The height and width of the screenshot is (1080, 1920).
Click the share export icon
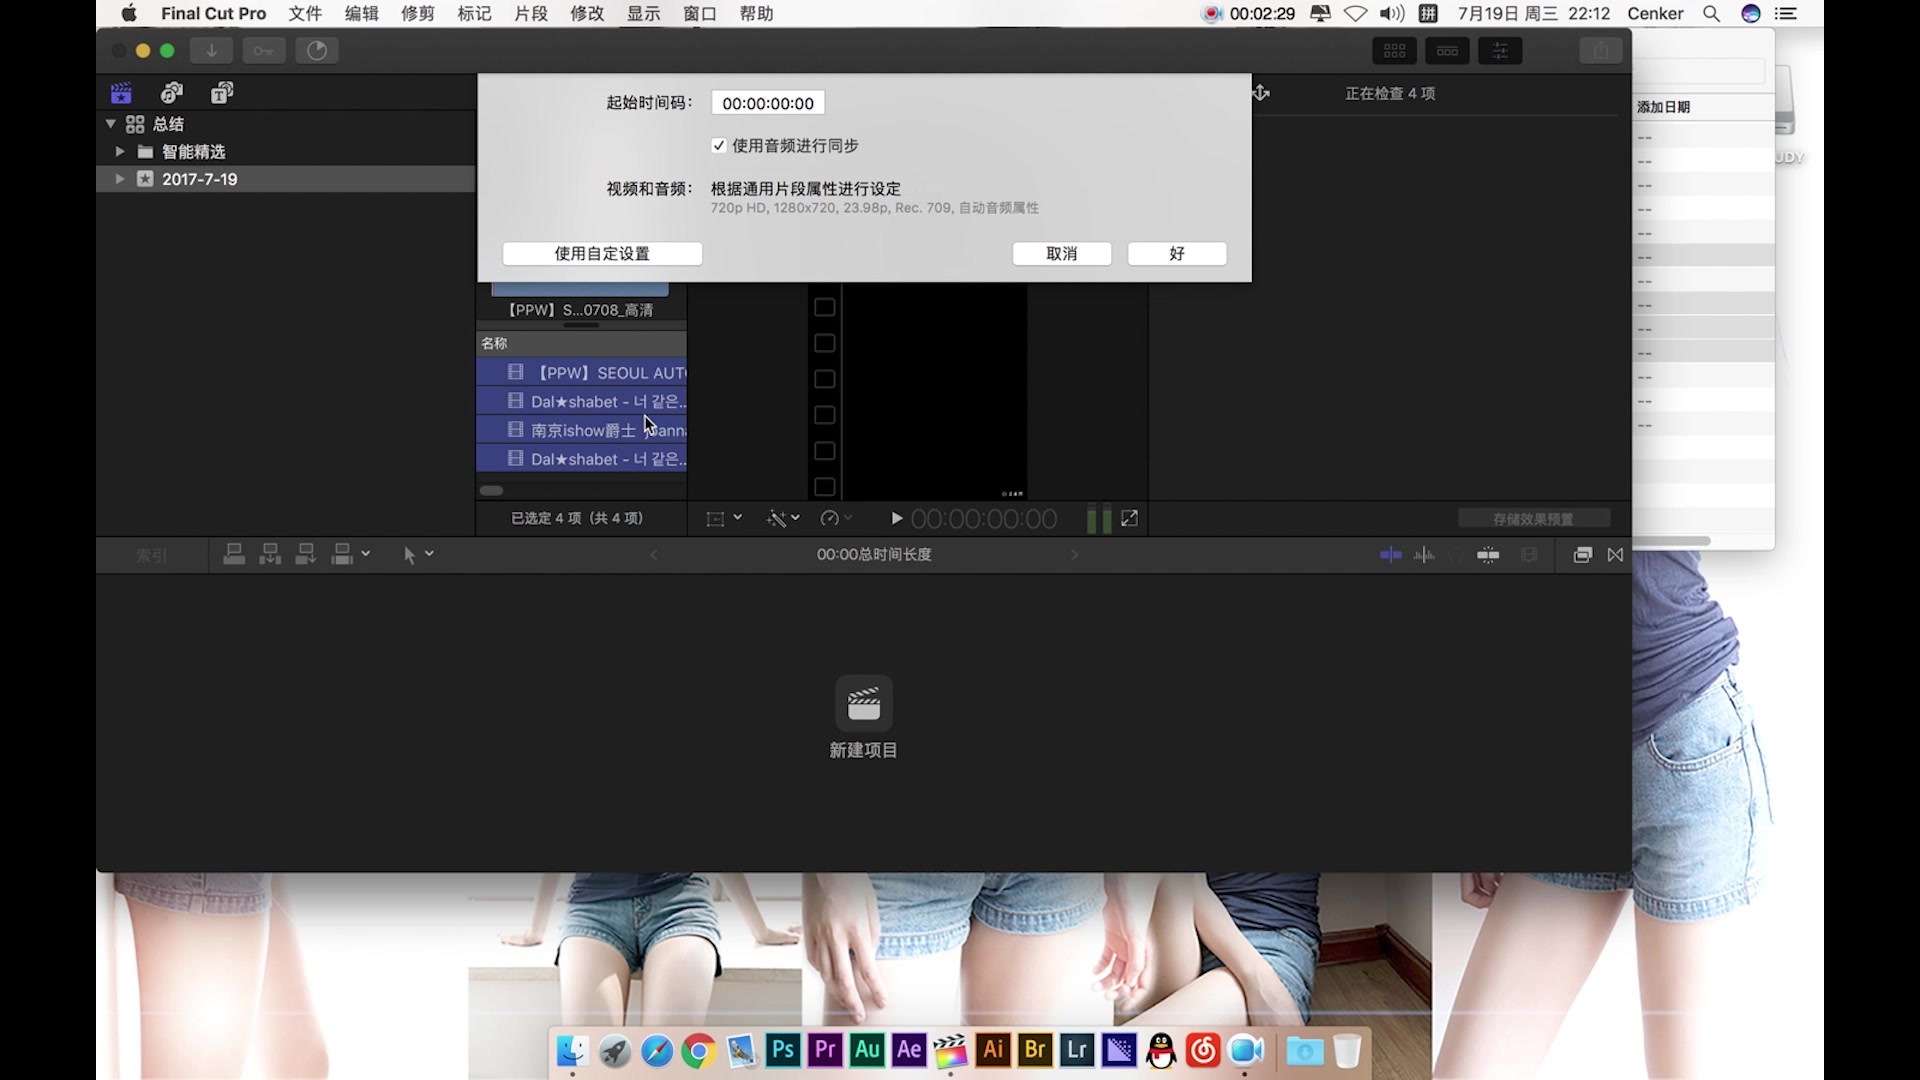tap(1600, 51)
